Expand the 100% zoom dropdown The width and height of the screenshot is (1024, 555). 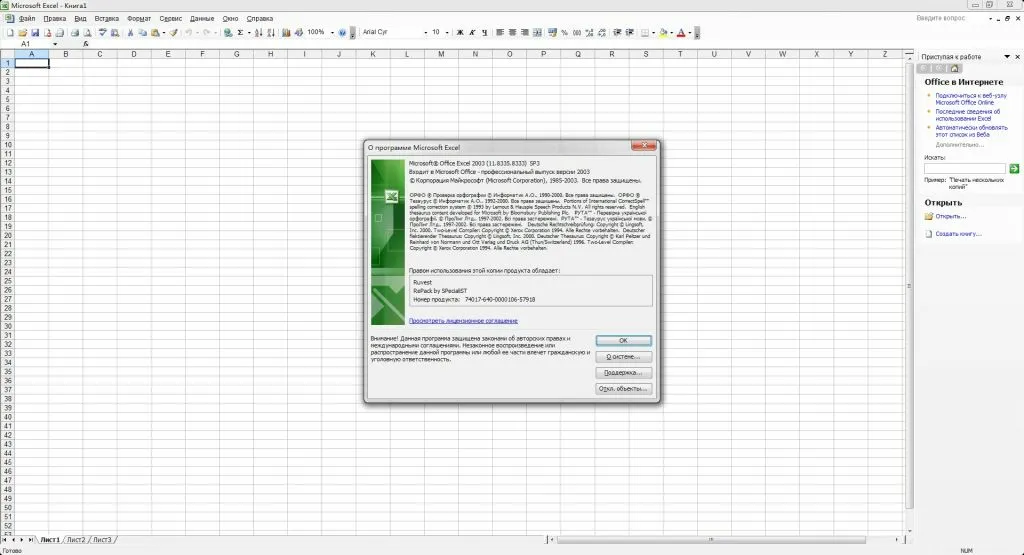[331, 32]
